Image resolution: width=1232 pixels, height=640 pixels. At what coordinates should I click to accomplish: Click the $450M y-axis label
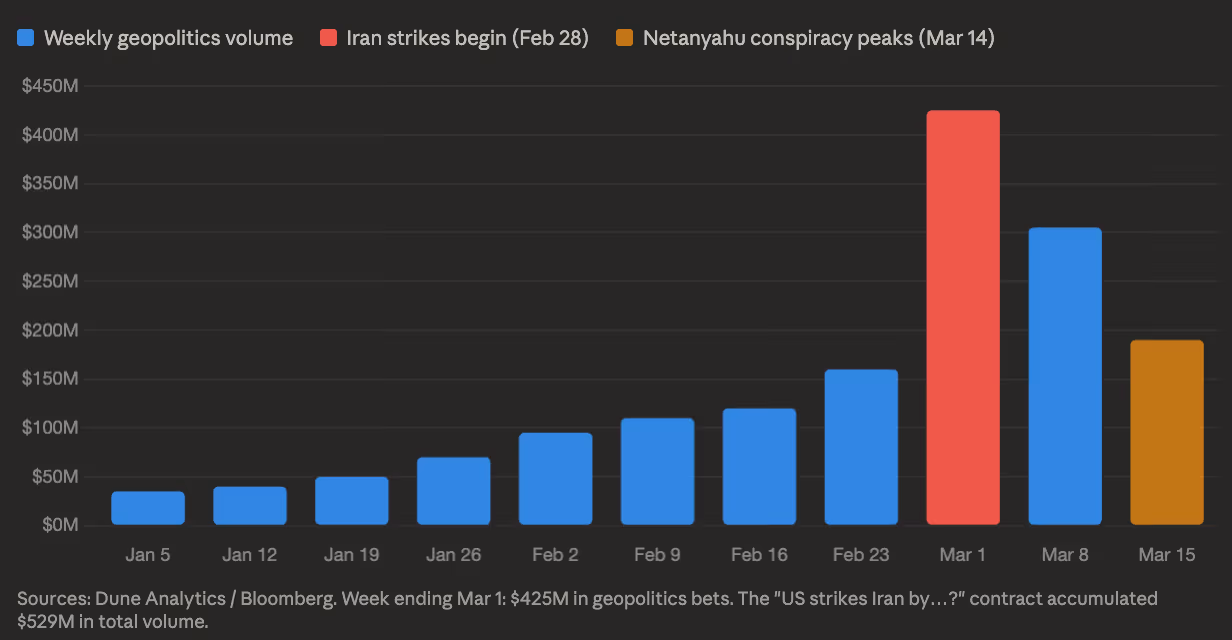[50, 86]
